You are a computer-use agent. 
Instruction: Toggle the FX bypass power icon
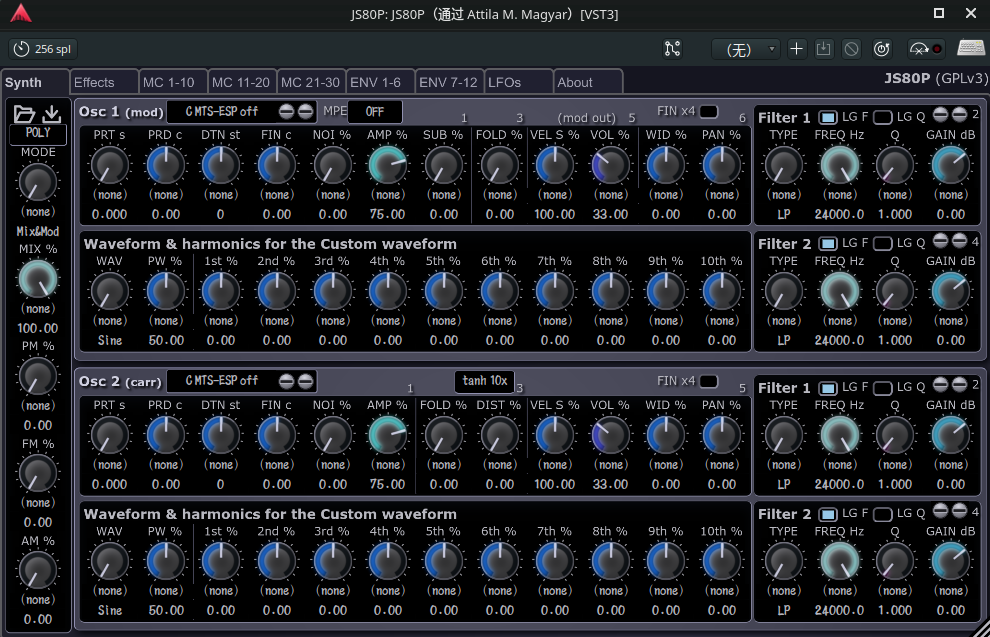(x=882, y=49)
